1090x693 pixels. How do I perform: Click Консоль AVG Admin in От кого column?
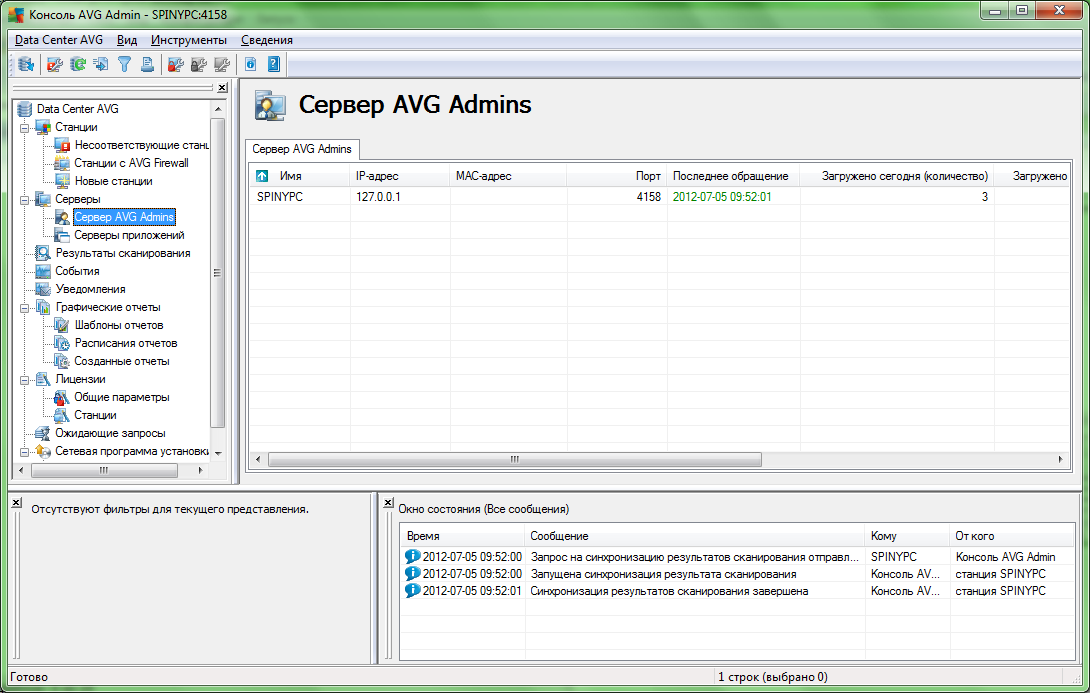tap(1005, 557)
